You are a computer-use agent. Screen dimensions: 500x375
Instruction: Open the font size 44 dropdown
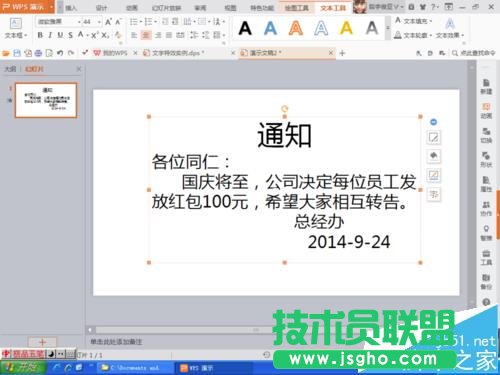tap(99, 22)
